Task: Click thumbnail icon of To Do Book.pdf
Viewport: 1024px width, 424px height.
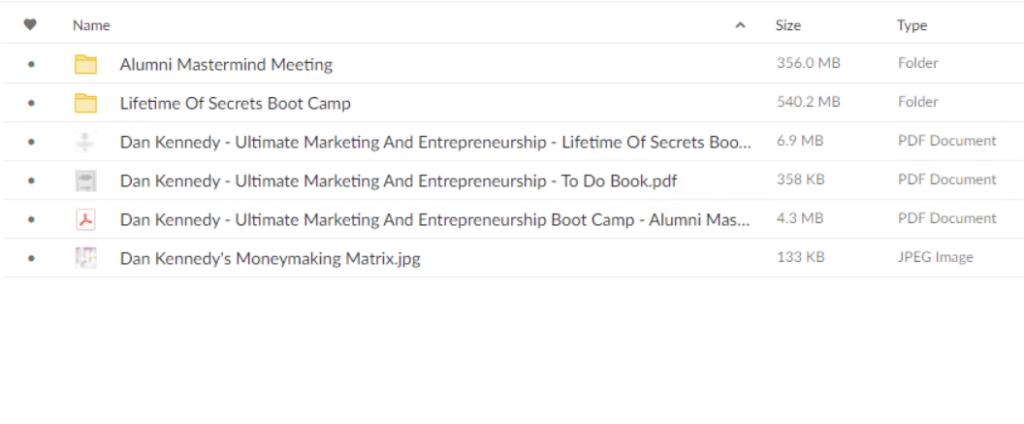Action: pyautogui.click(x=86, y=181)
